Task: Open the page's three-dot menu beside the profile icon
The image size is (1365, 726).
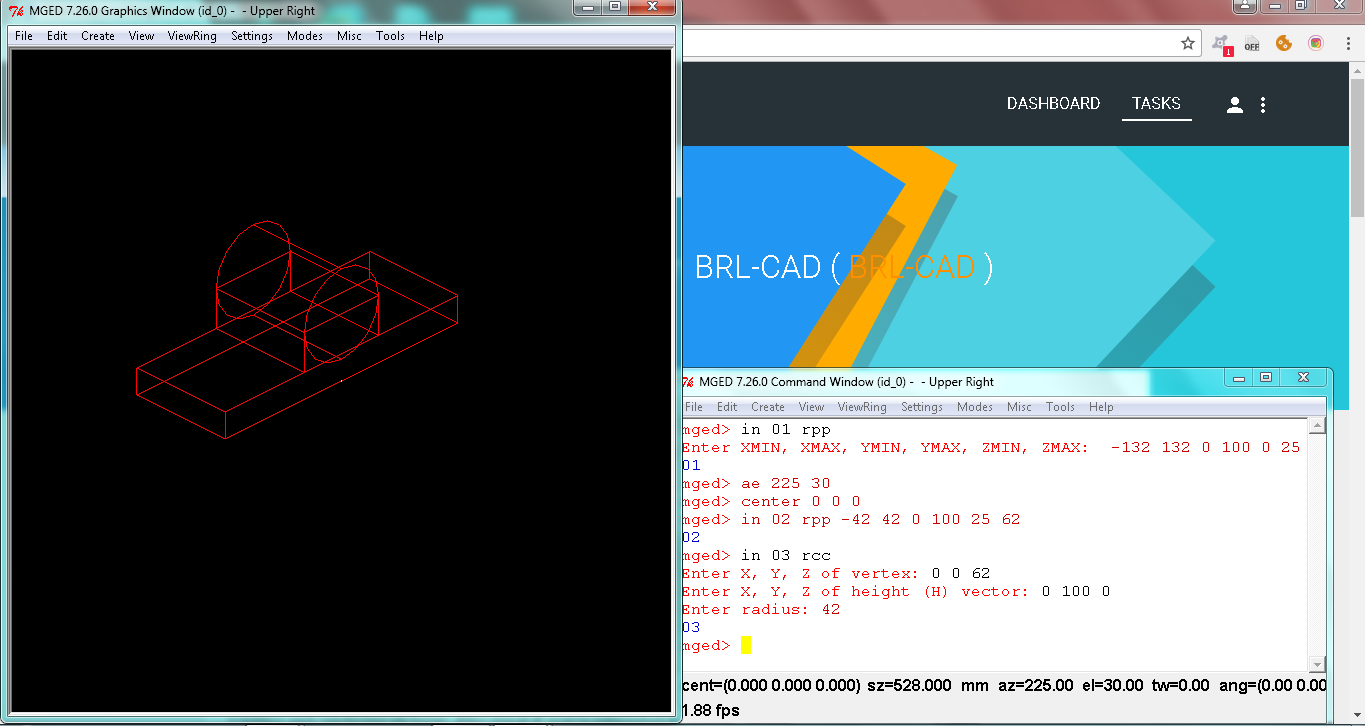Action: (1263, 104)
